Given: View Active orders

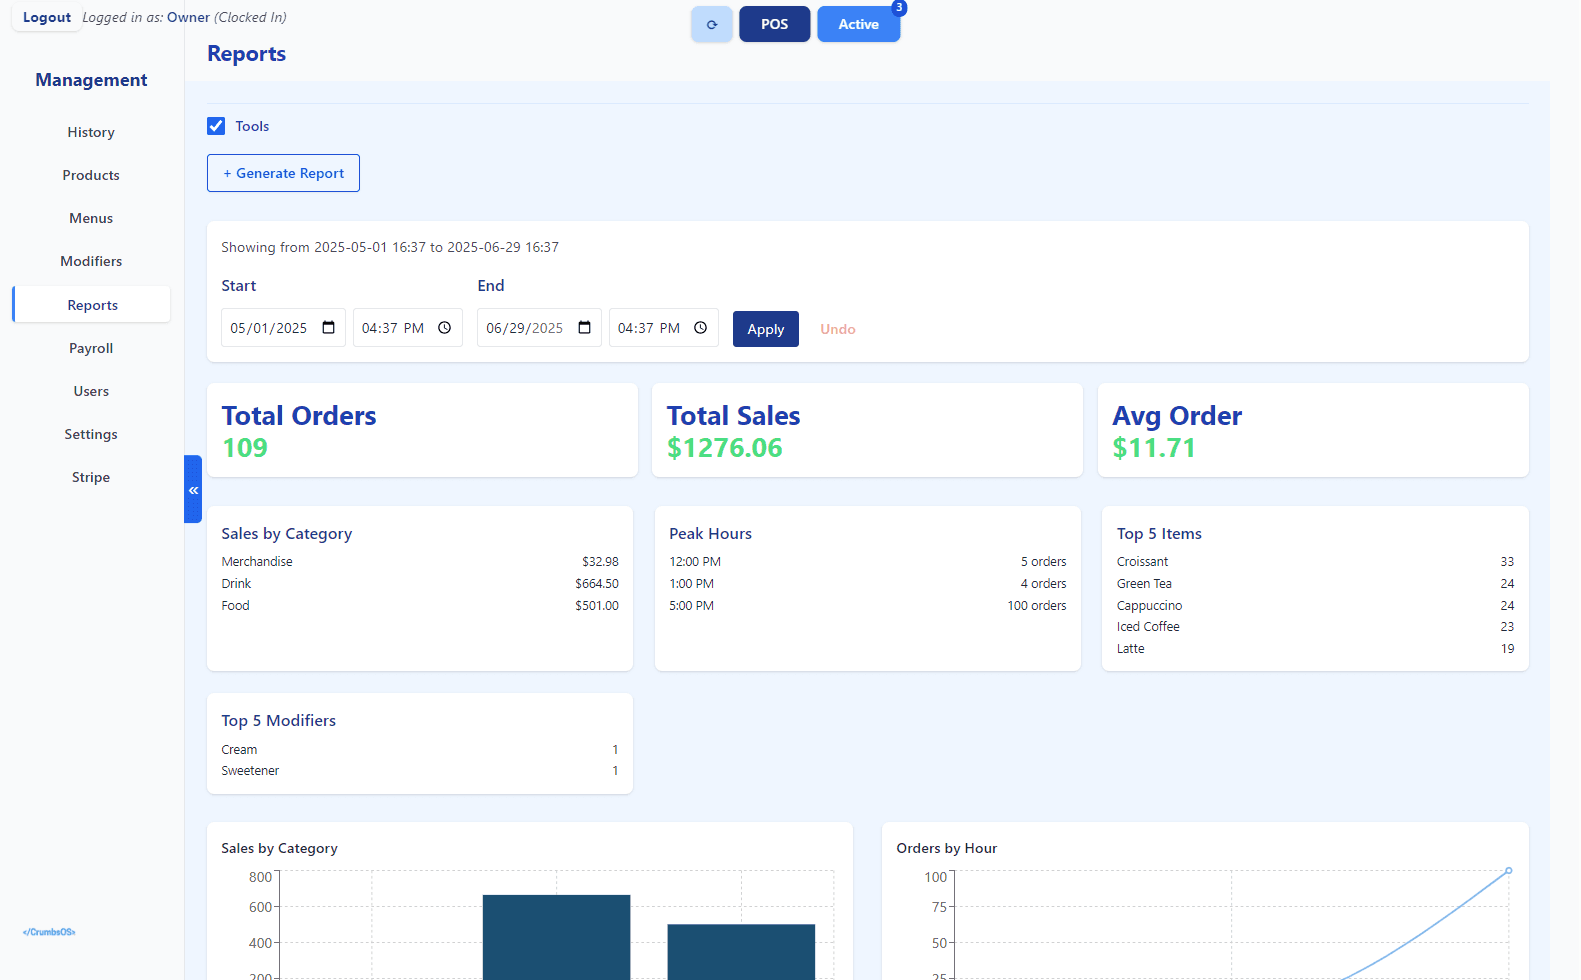Looking at the screenshot, I should (x=858, y=24).
